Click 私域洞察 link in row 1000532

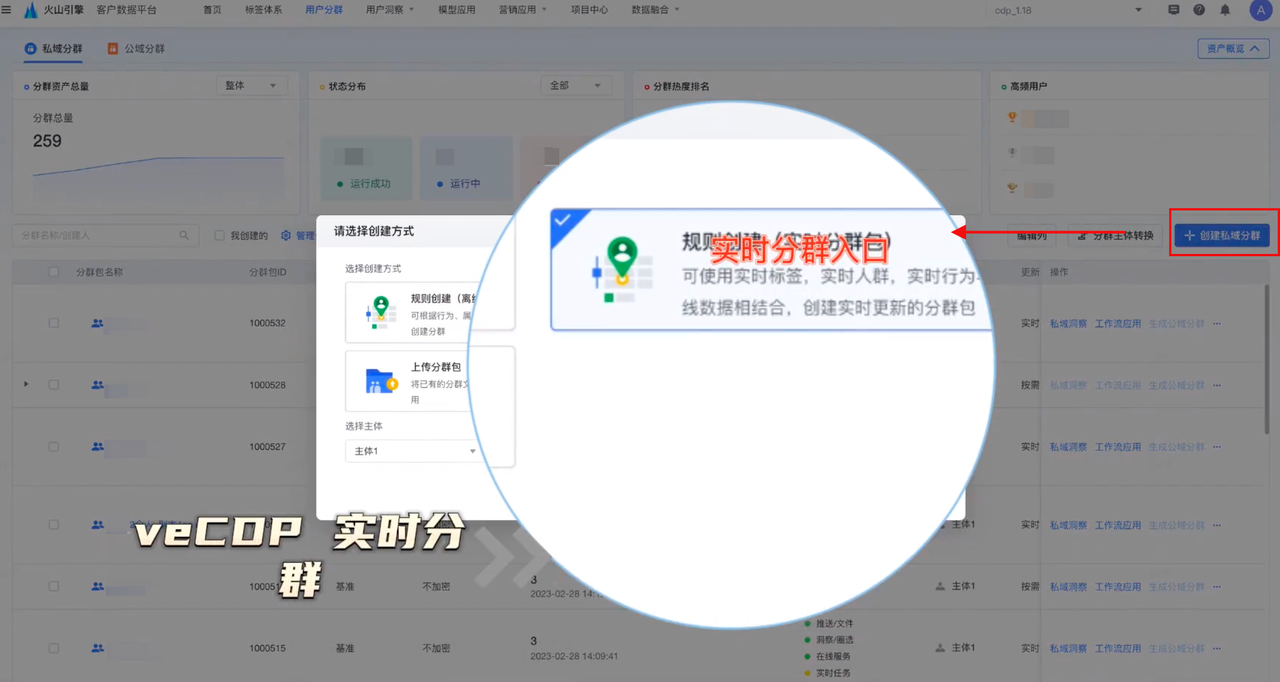(x=1068, y=324)
